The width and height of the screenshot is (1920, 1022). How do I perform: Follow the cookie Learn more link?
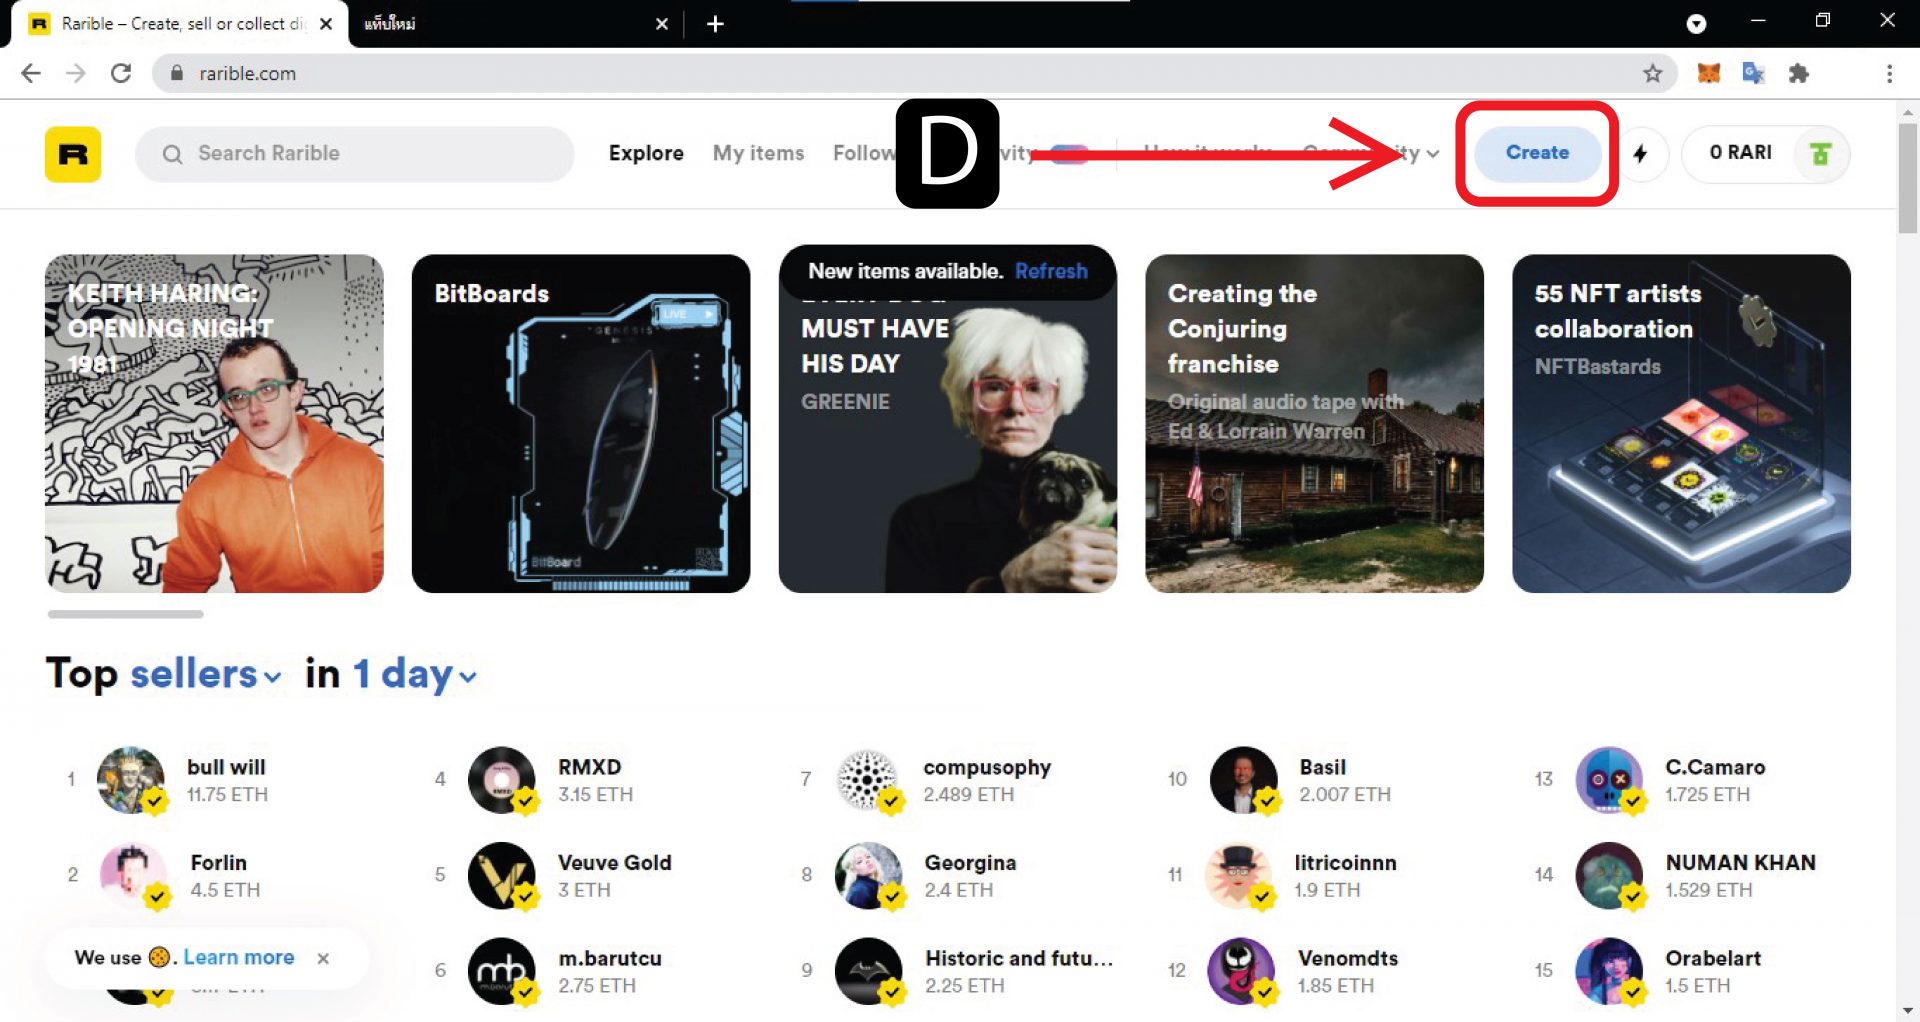[x=238, y=957]
